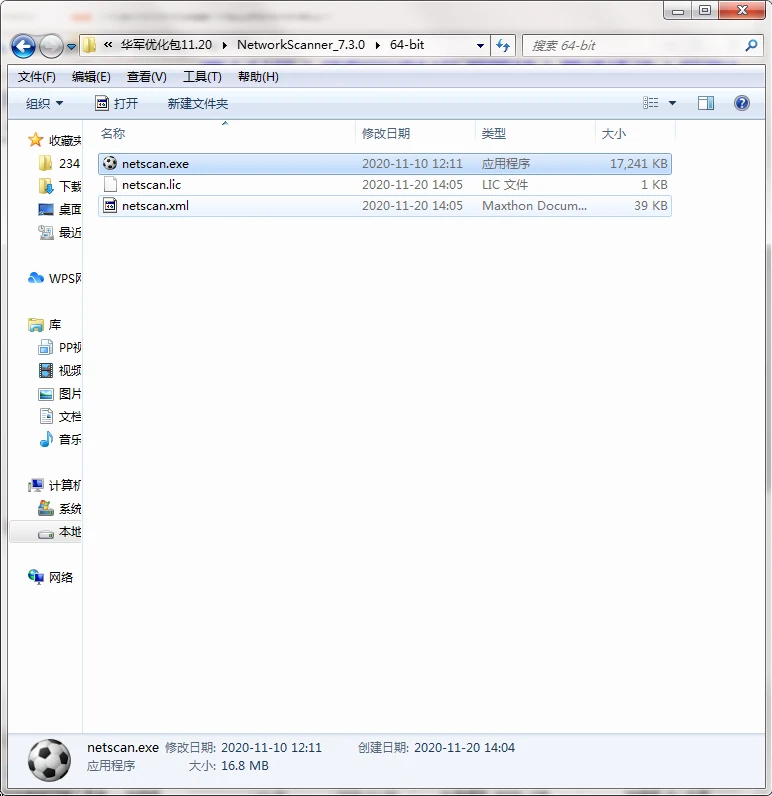Click inside the 搜索 64-bit search field
The width and height of the screenshot is (772, 796).
tap(630, 45)
